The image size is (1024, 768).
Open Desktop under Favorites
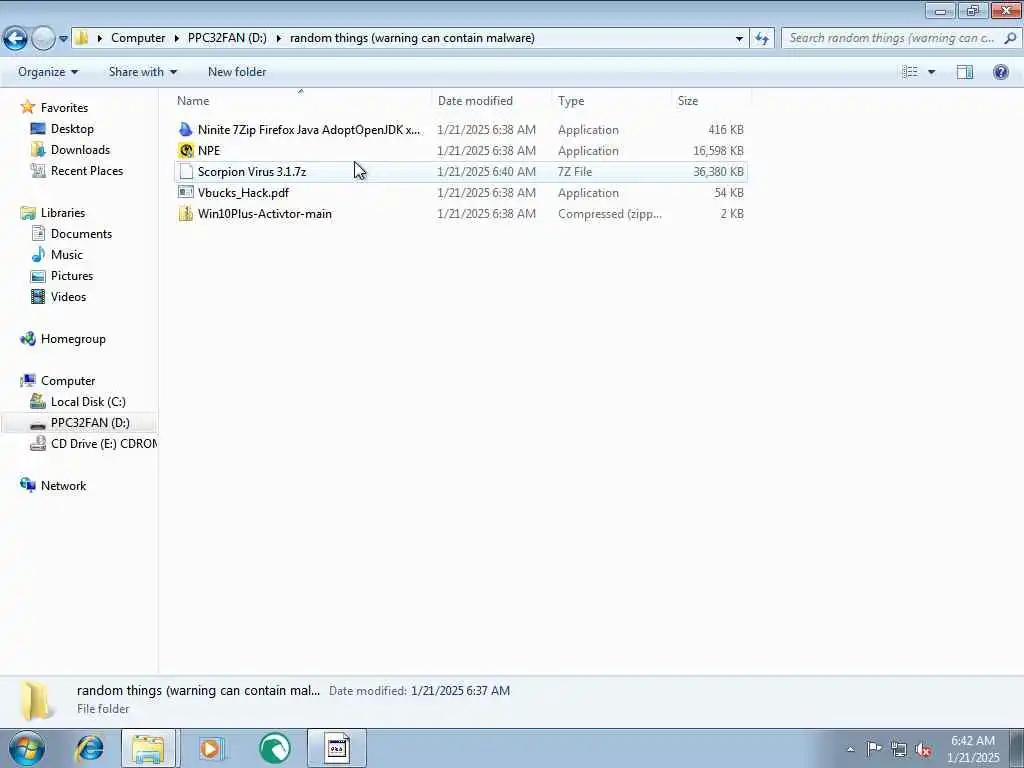(x=72, y=129)
